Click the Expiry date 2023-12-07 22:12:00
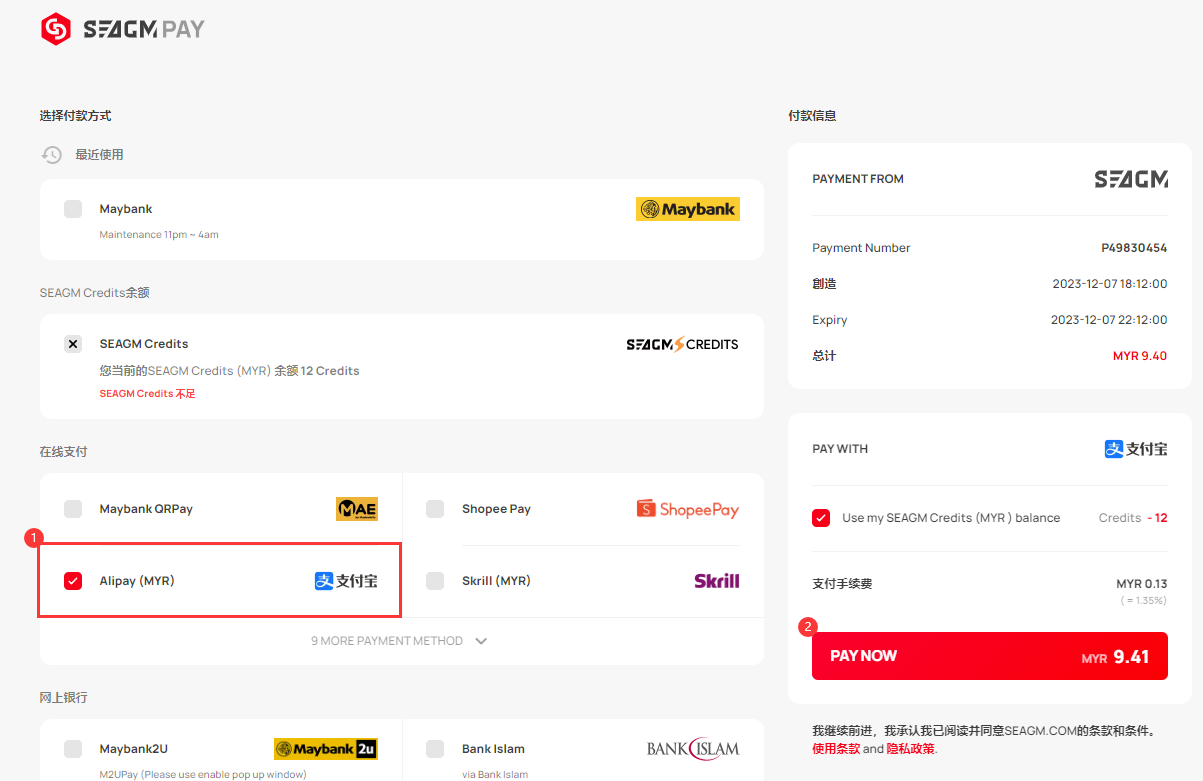The width and height of the screenshot is (1203, 781). [x=1109, y=320]
